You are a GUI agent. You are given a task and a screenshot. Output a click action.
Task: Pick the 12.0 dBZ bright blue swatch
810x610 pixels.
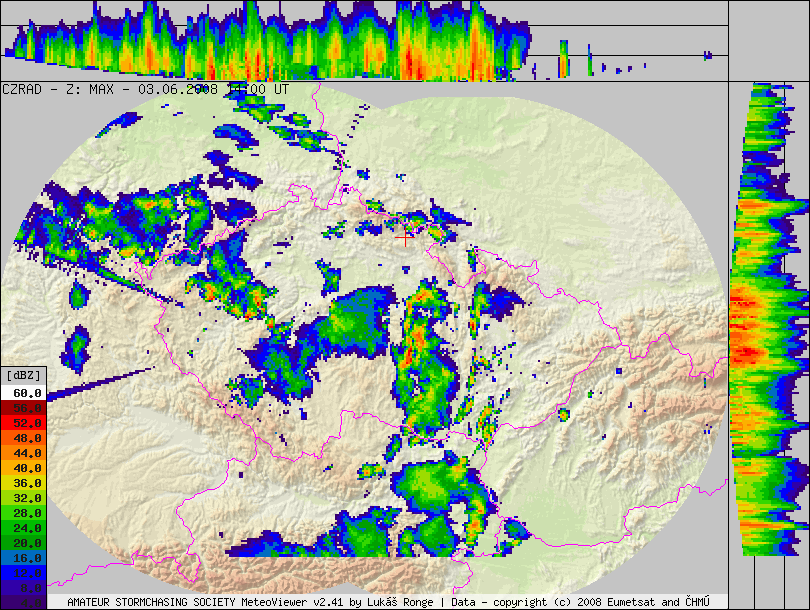23,572
